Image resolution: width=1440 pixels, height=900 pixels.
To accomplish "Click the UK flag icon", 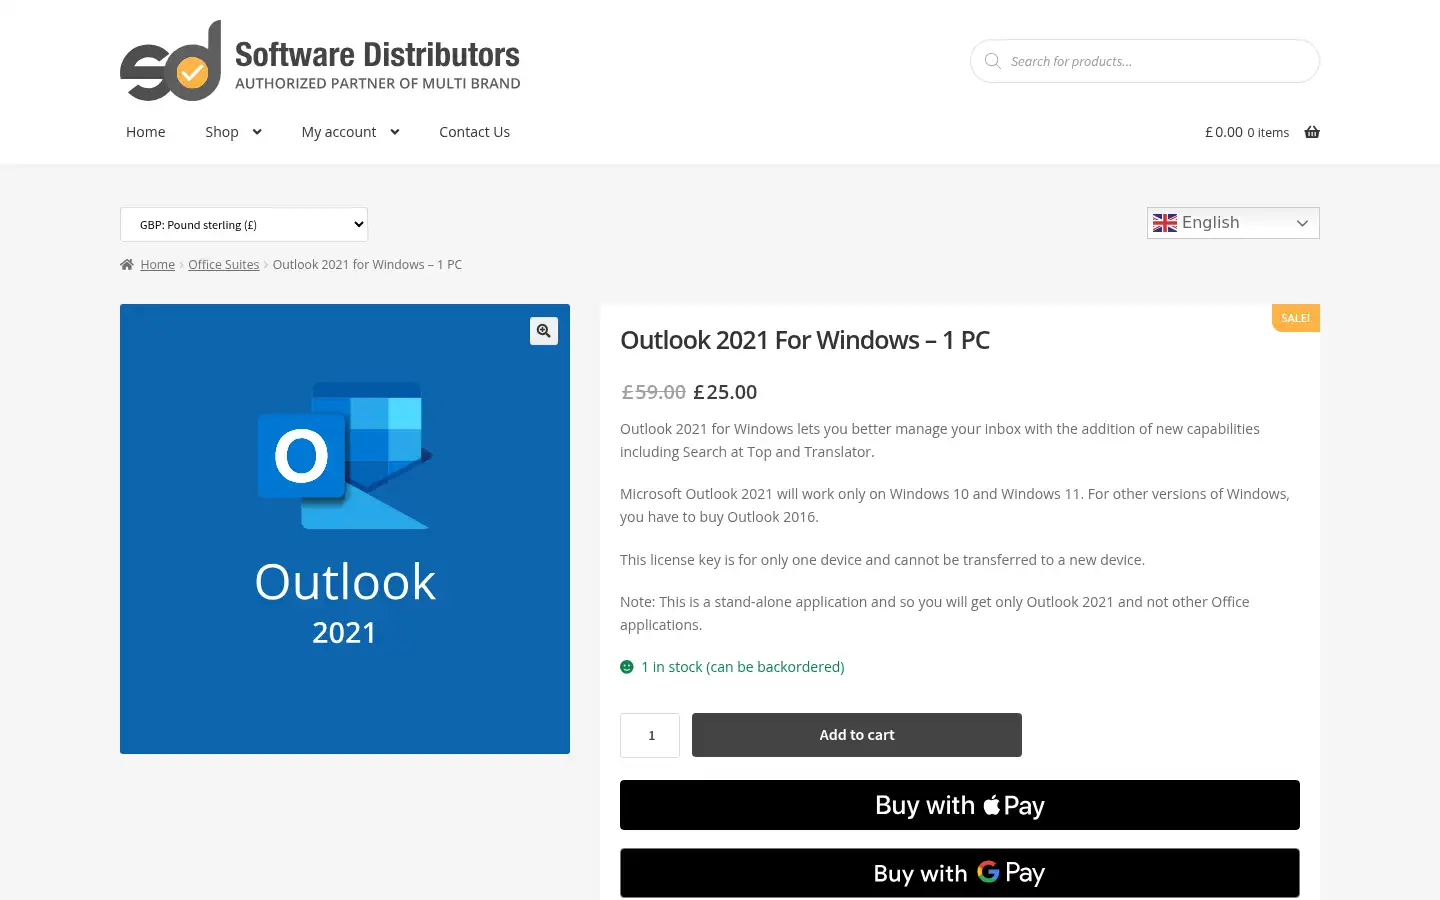I will coord(1165,223).
